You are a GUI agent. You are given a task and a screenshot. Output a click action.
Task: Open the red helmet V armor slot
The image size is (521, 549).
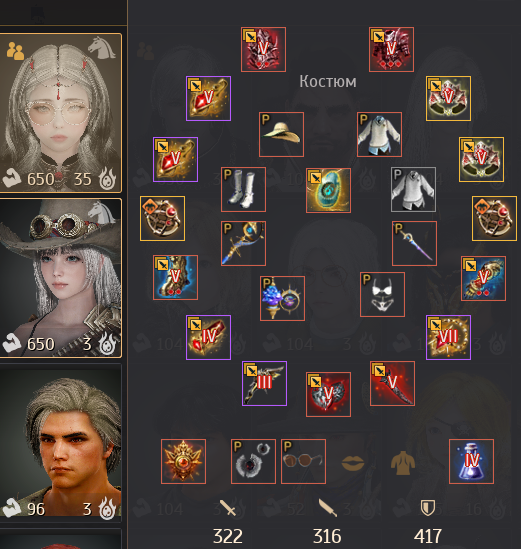pos(263,49)
